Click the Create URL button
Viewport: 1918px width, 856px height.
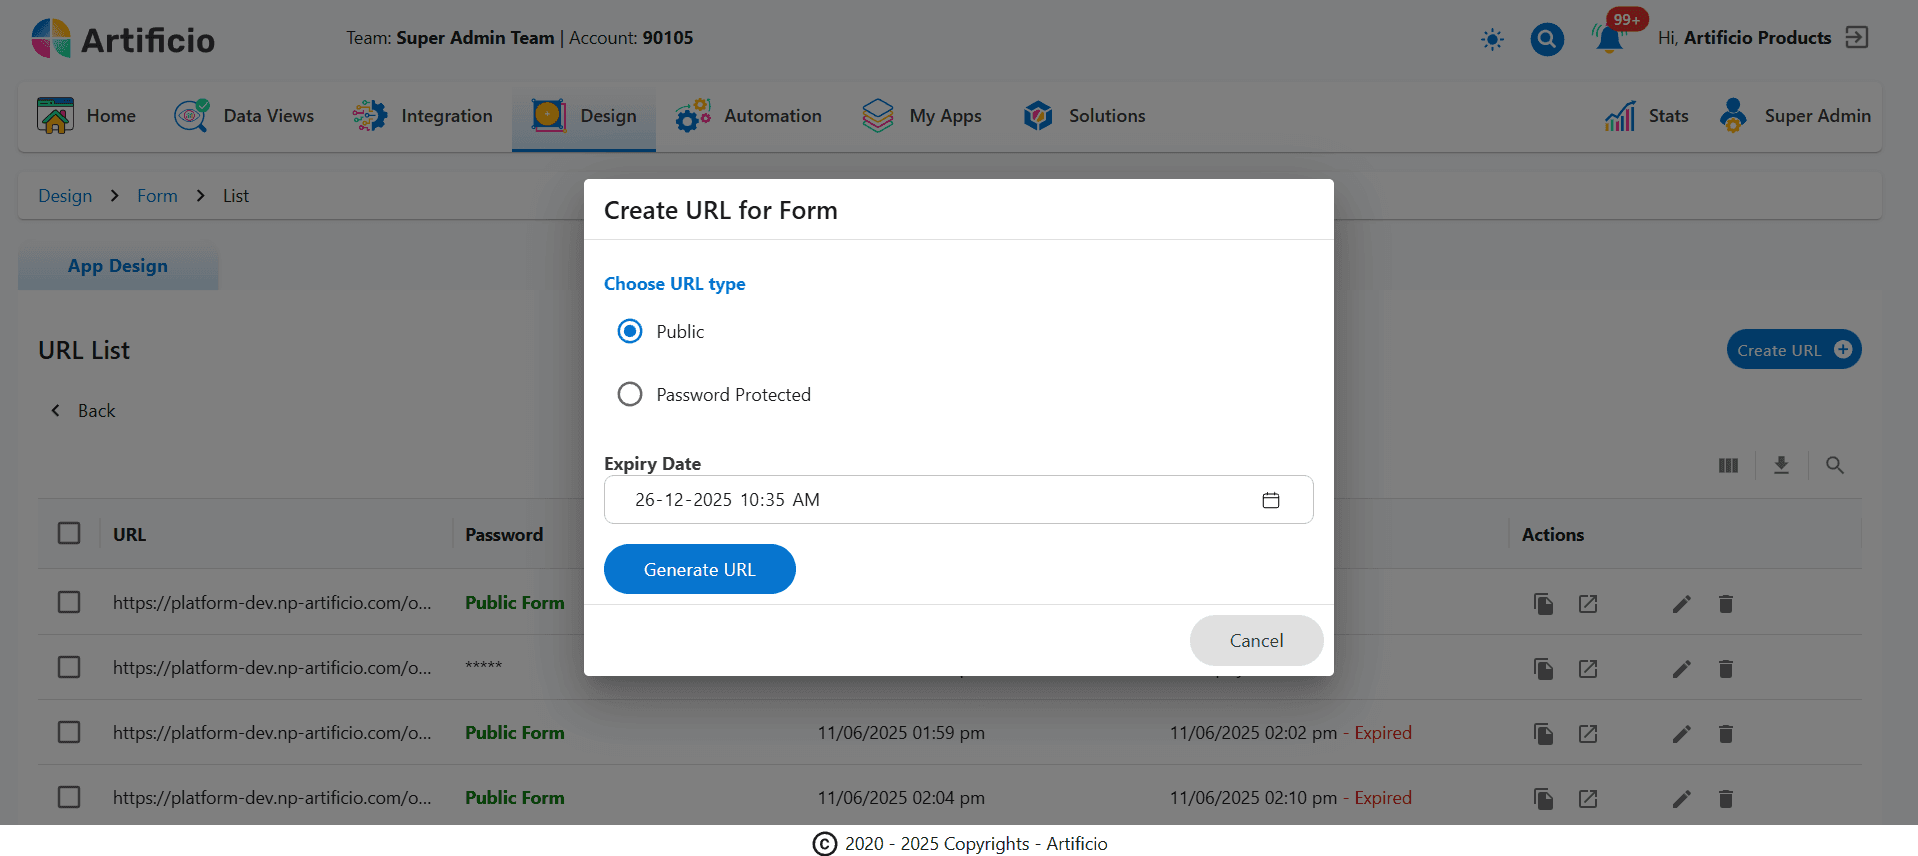pyautogui.click(x=1794, y=349)
